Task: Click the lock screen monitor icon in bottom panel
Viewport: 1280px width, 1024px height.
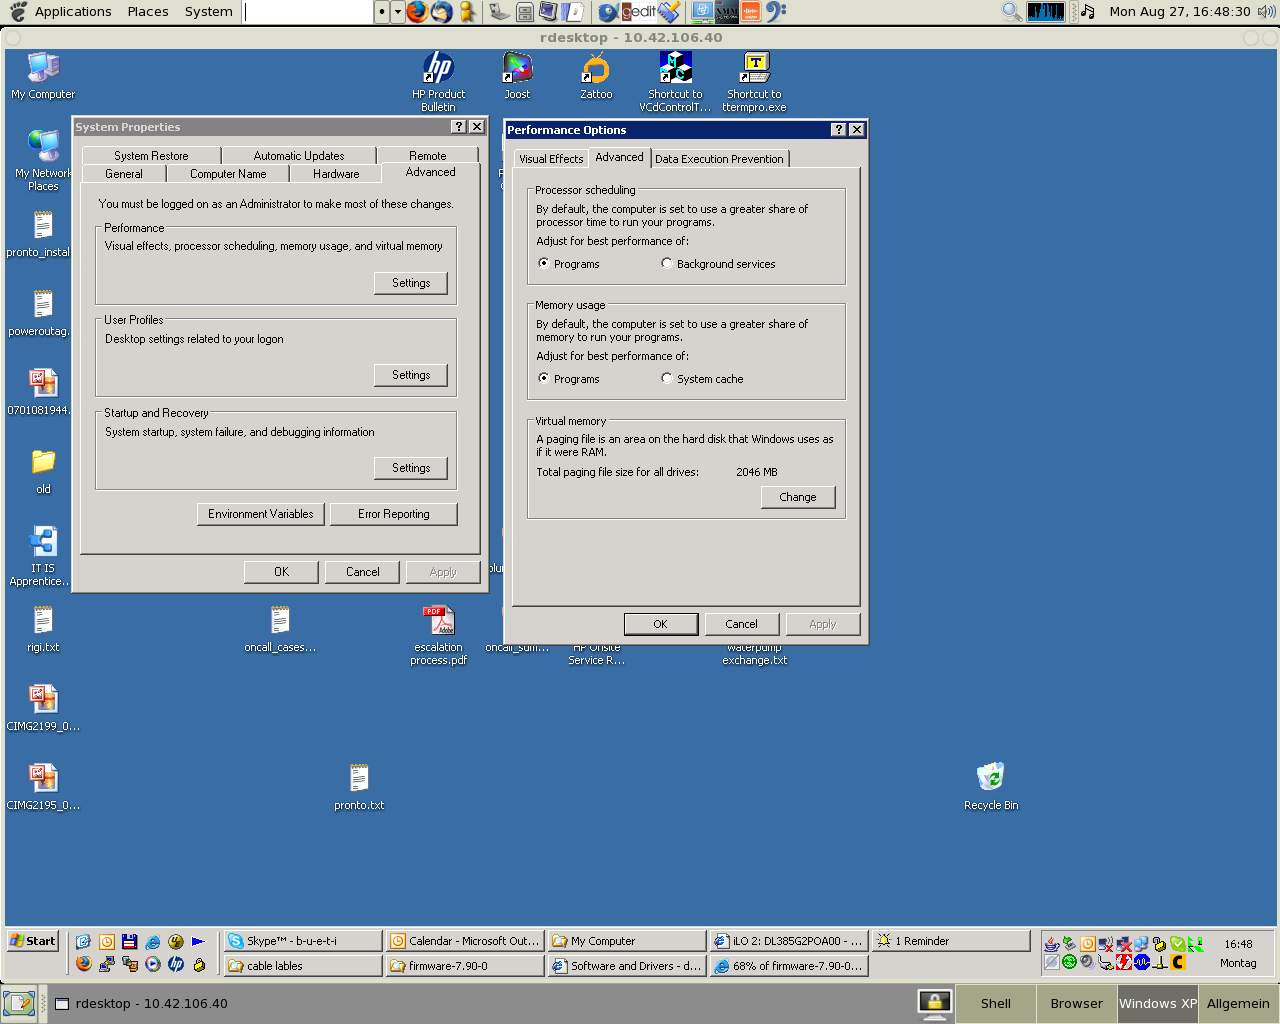Action: [934, 1003]
